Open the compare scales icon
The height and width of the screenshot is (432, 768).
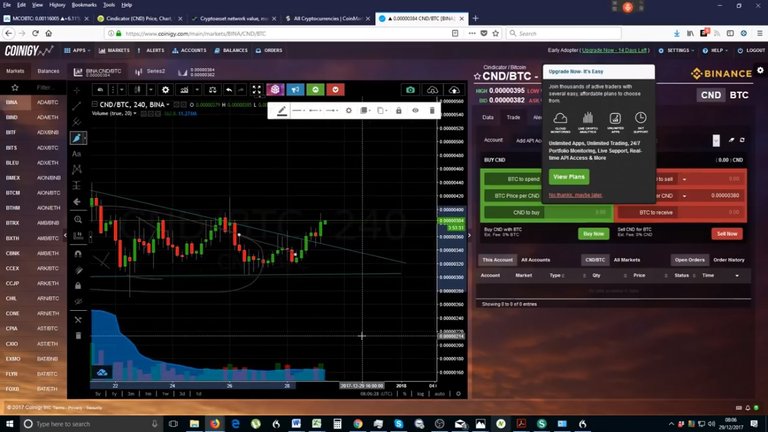(x=213, y=90)
